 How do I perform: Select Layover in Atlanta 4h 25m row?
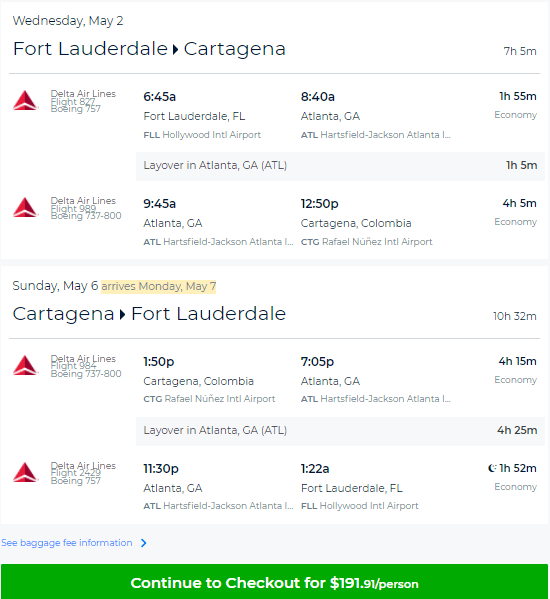click(x=340, y=431)
